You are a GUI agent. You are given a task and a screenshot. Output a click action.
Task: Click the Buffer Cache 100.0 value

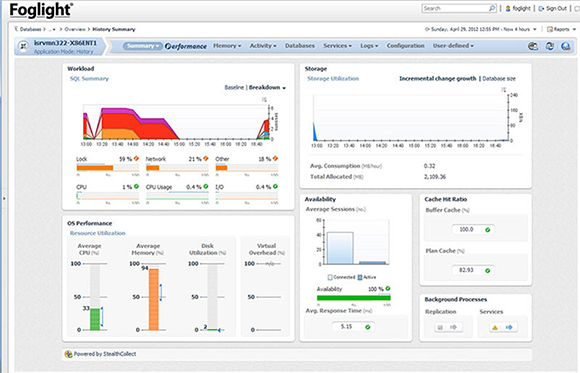(x=466, y=229)
